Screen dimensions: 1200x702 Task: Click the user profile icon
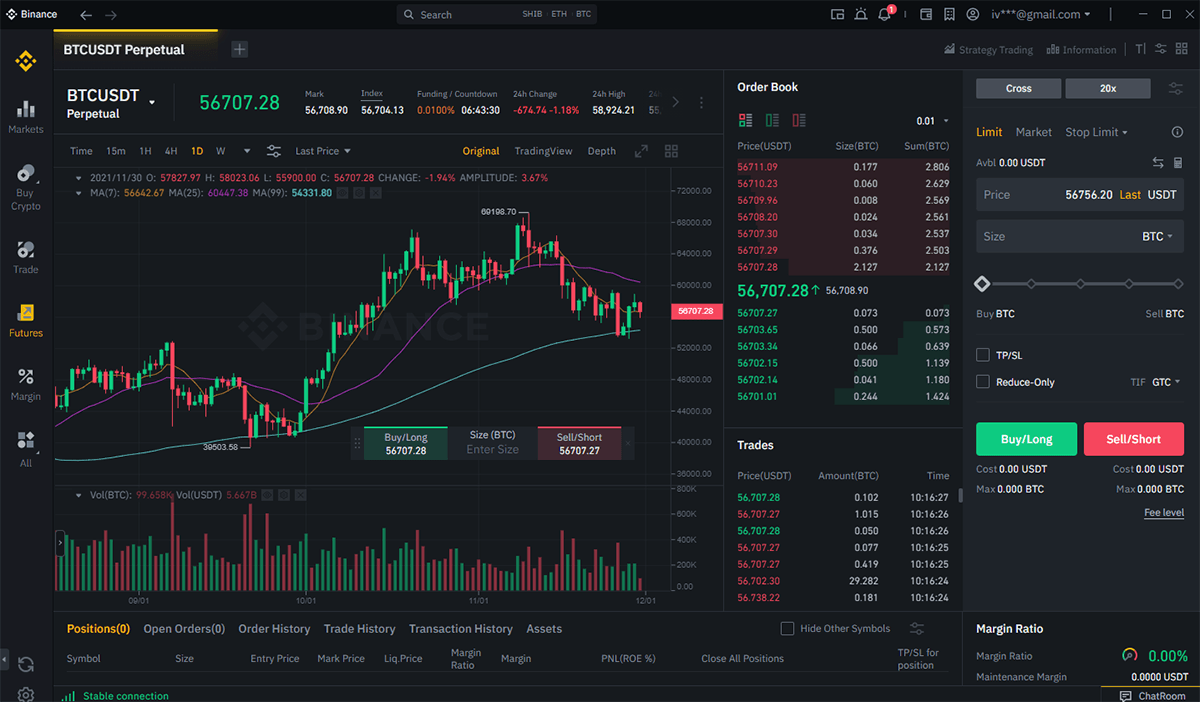973,14
